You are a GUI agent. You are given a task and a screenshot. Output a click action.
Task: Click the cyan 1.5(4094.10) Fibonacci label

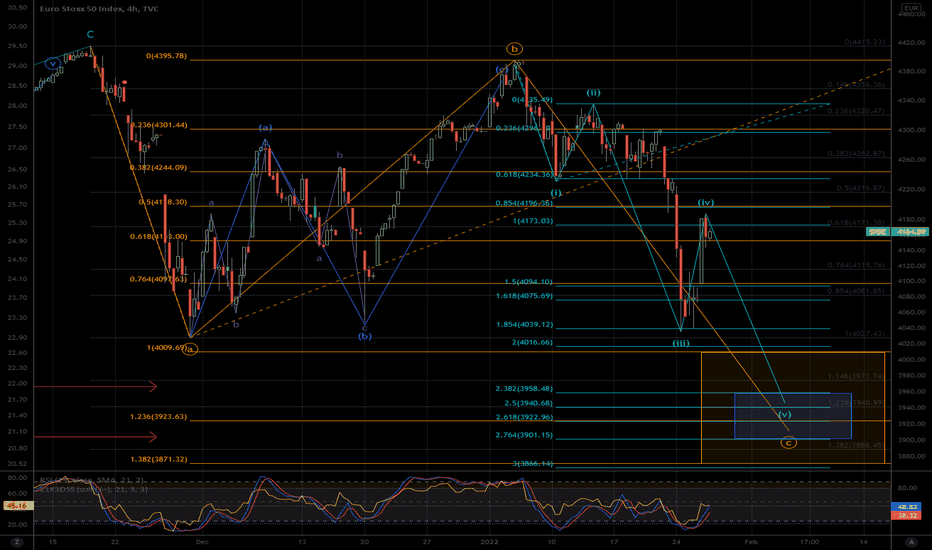[528, 282]
